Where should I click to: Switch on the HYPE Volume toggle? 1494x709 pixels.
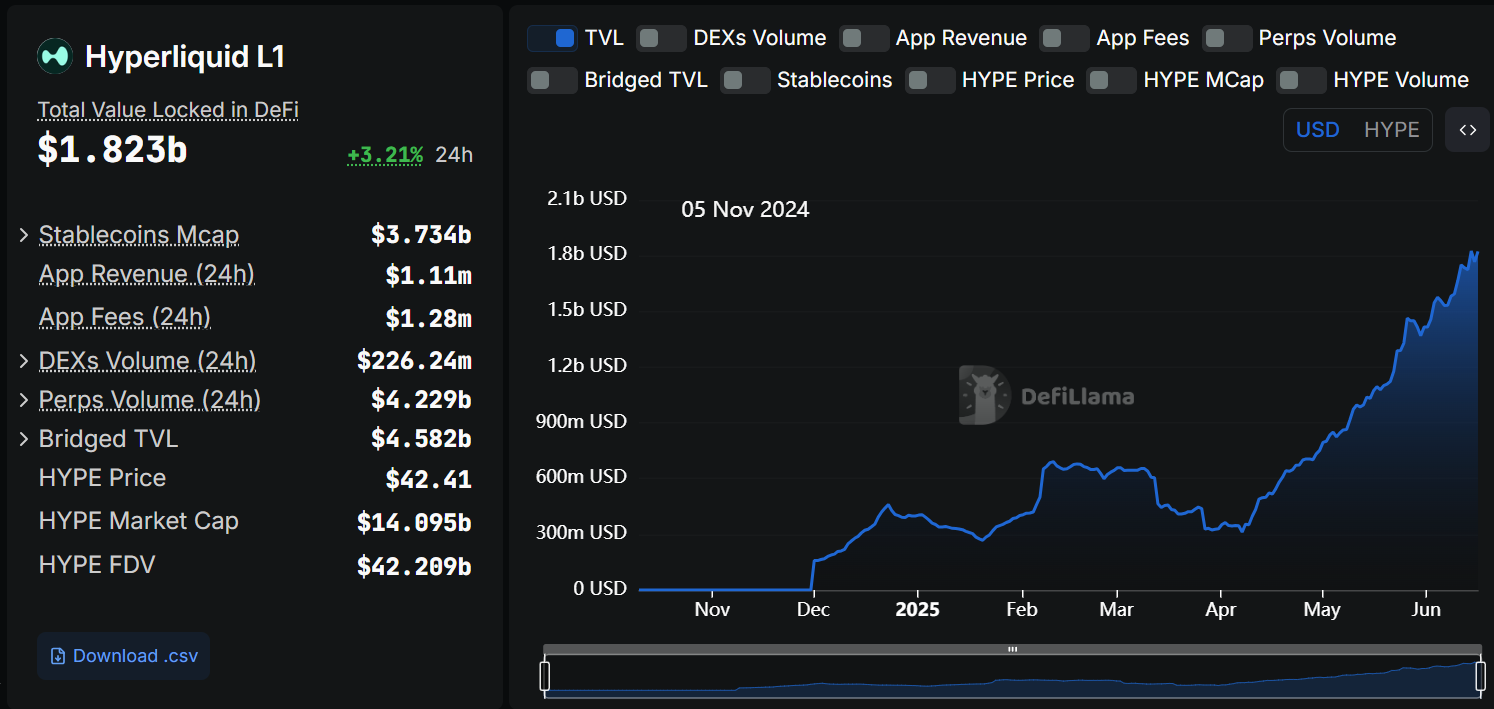click(x=1301, y=80)
